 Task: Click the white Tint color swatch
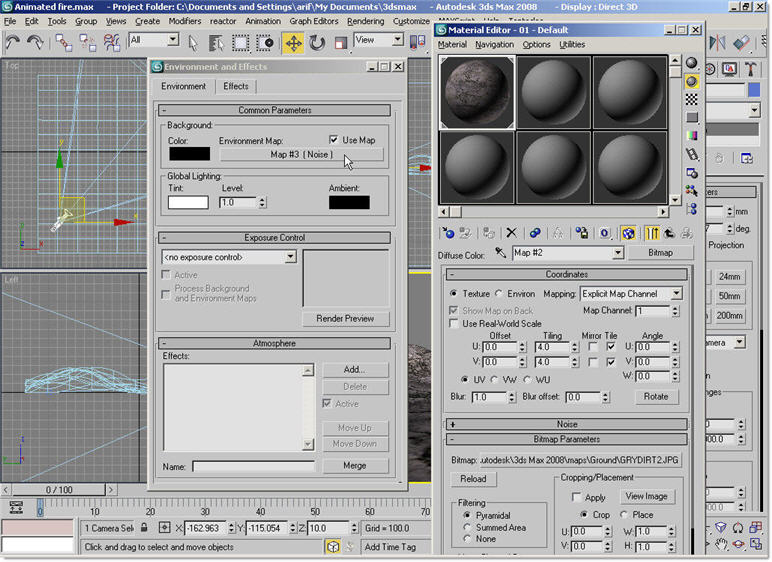[x=188, y=202]
